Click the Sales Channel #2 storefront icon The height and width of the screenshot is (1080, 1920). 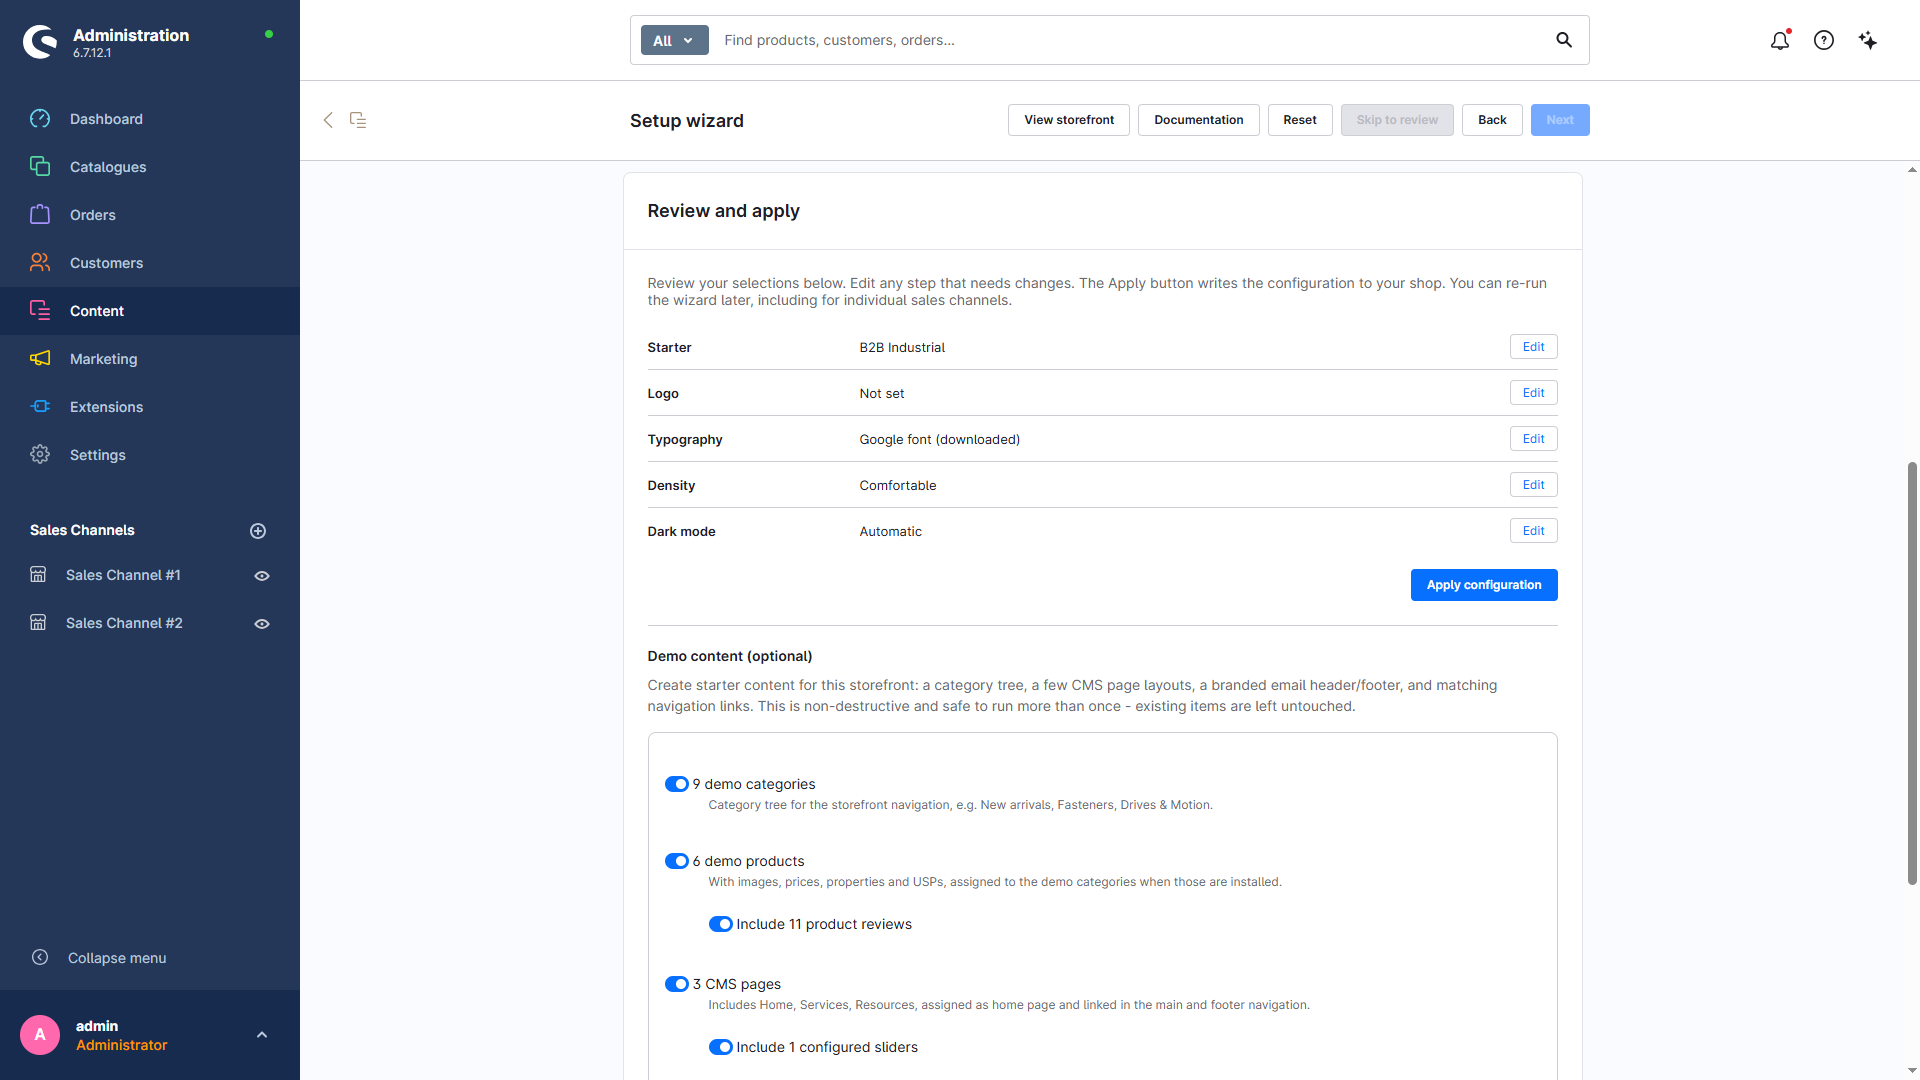pos(38,623)
